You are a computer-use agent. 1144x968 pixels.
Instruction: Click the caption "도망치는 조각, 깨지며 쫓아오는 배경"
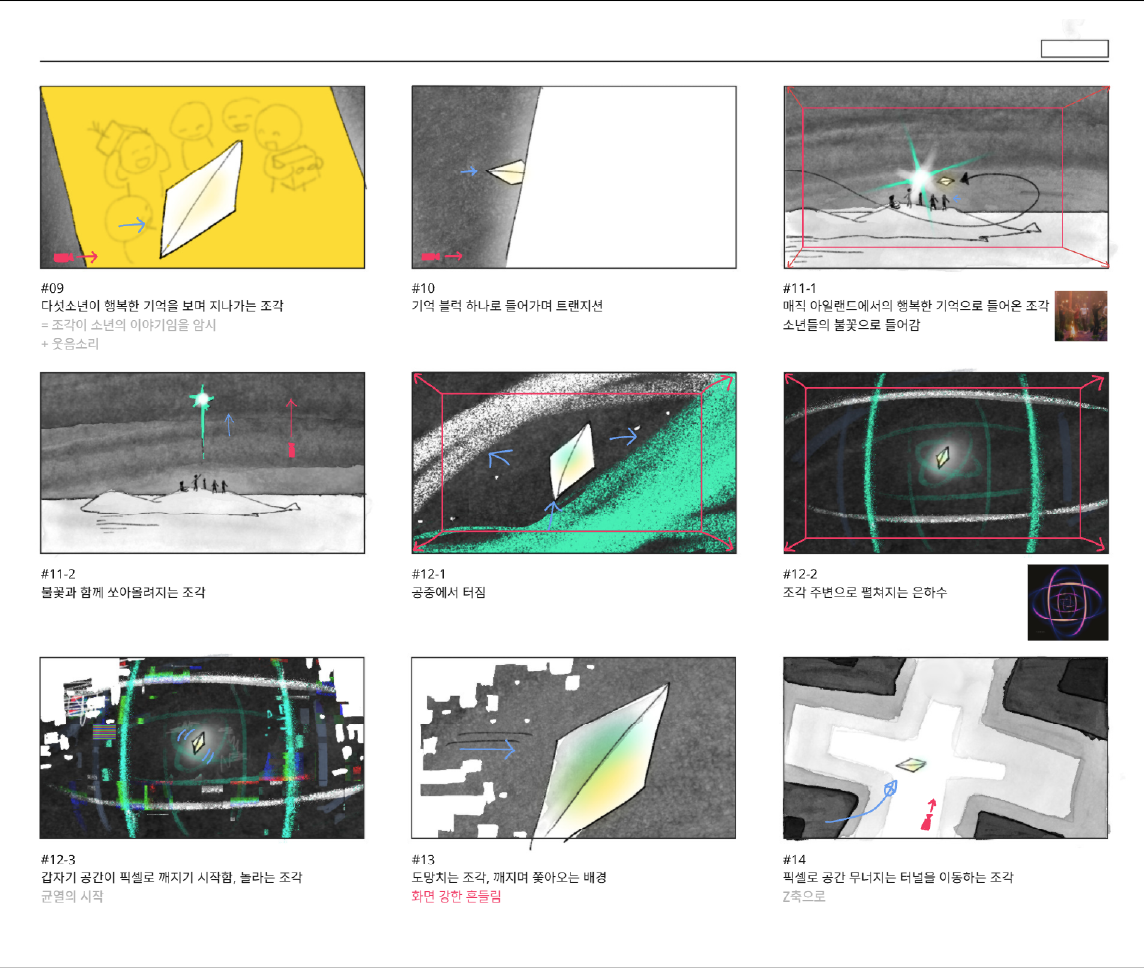[x=509, y=878]
